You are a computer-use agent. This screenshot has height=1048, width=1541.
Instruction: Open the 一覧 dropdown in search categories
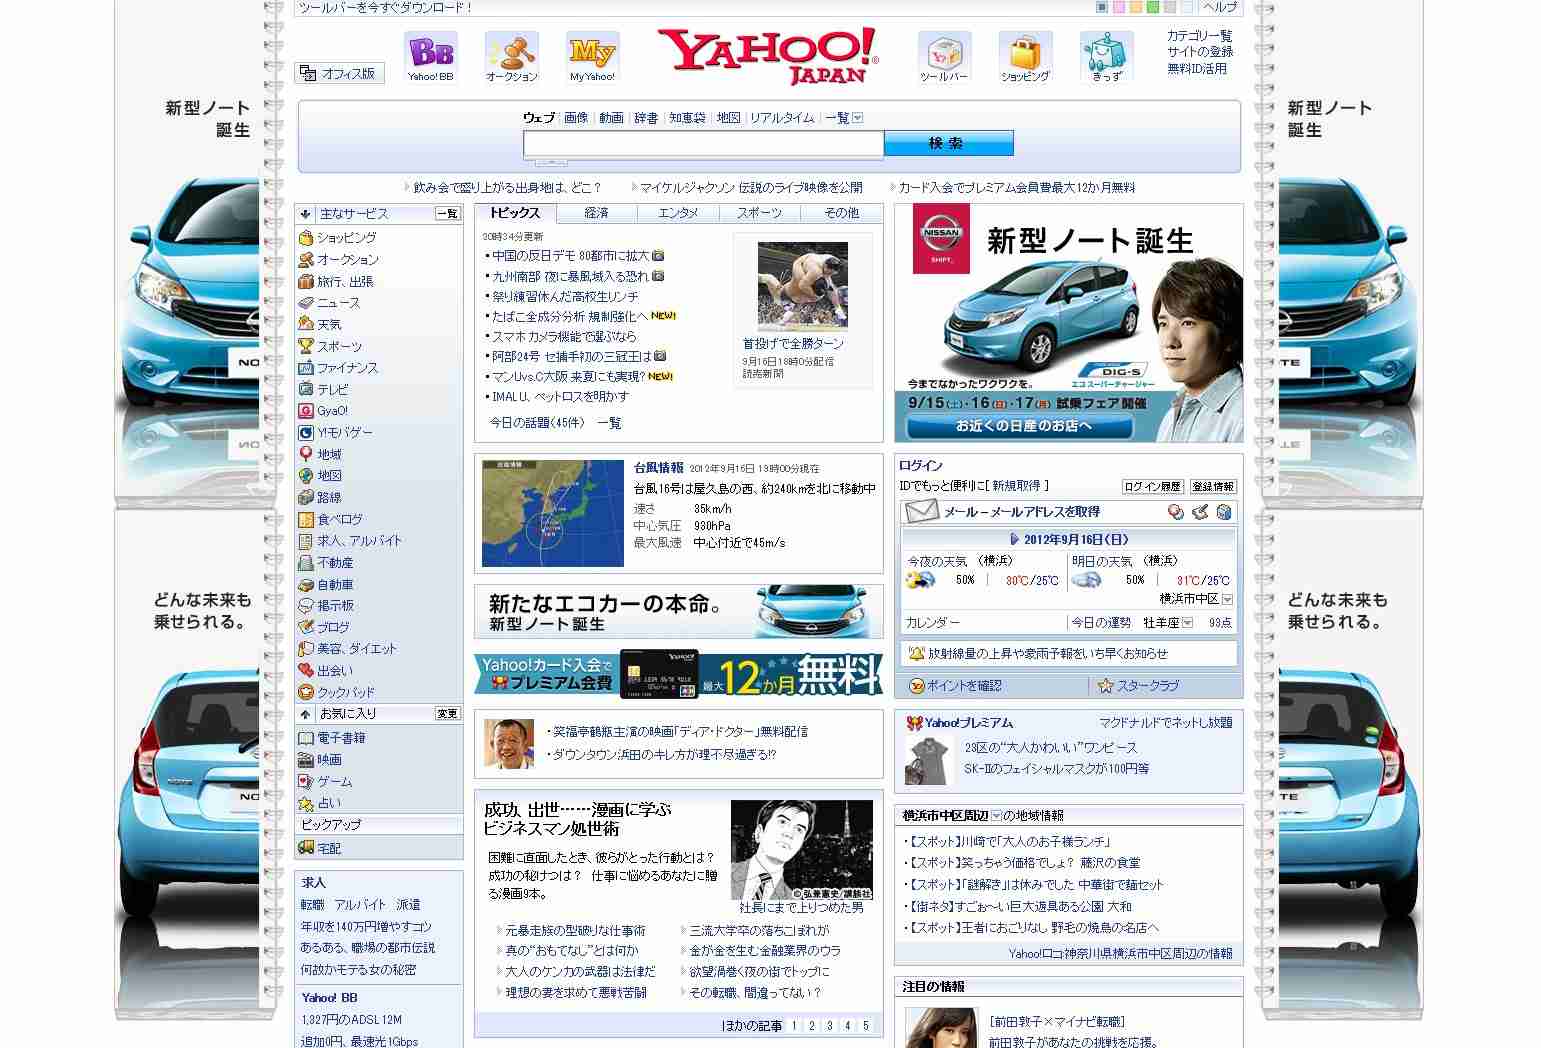click(857, 118)
